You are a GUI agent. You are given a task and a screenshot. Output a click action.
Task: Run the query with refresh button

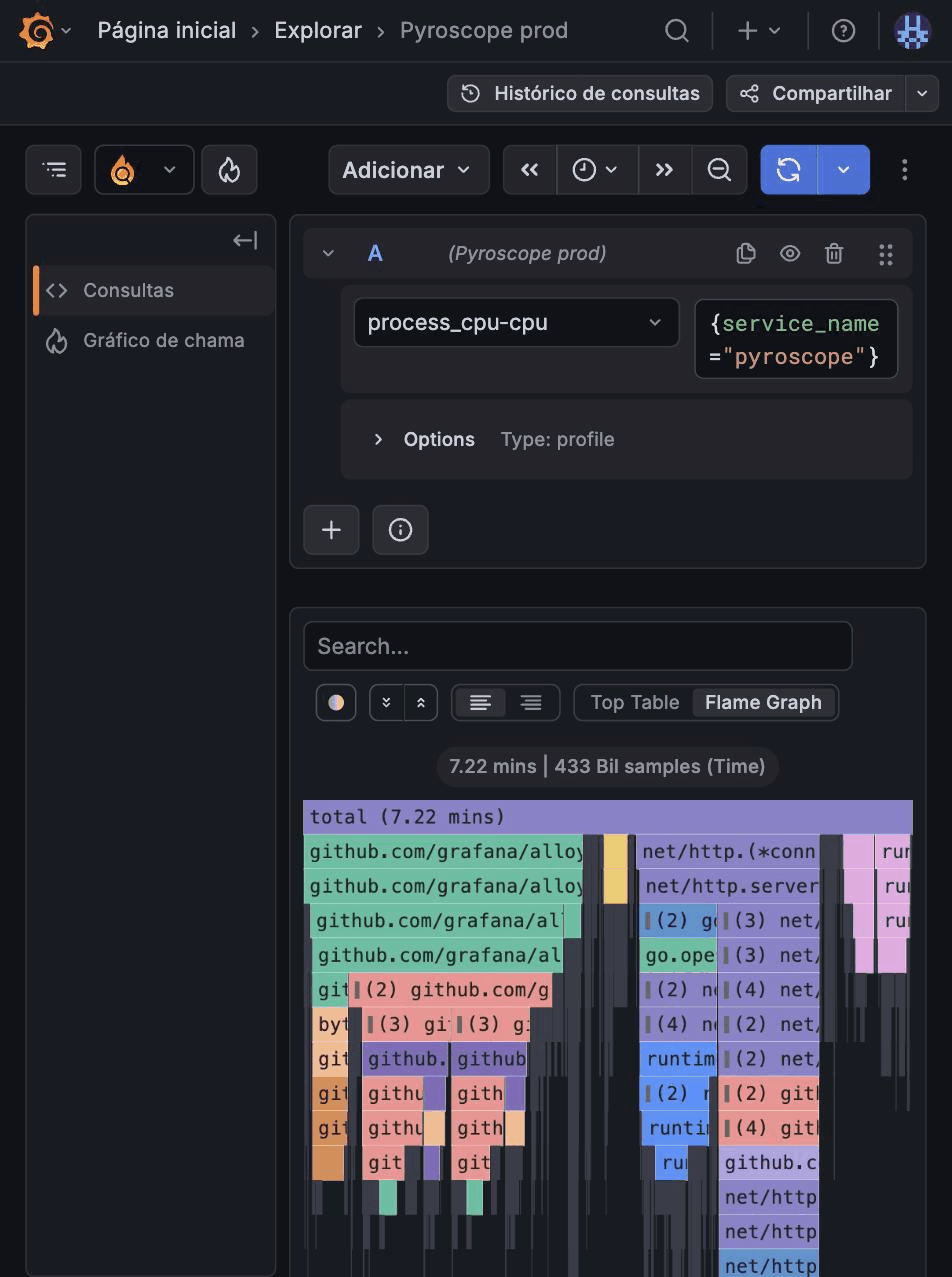pyautogui.click(x=789, y=170)
